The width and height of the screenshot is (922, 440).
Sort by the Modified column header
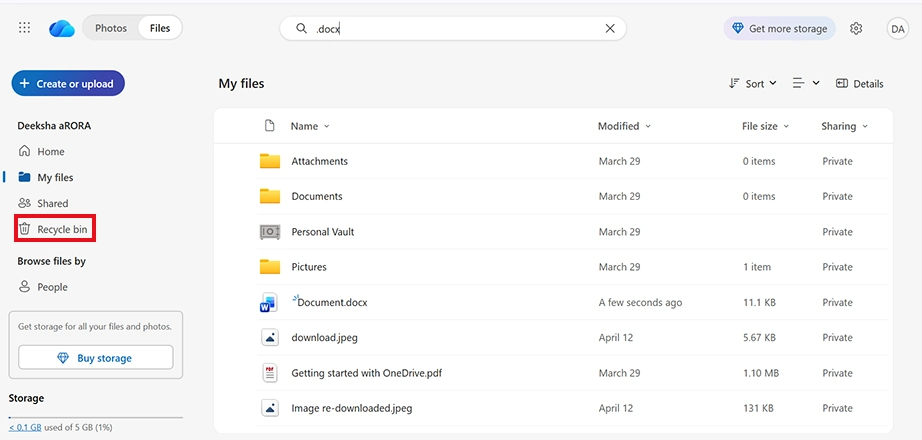pyautogui.click(x=624, y=126)
